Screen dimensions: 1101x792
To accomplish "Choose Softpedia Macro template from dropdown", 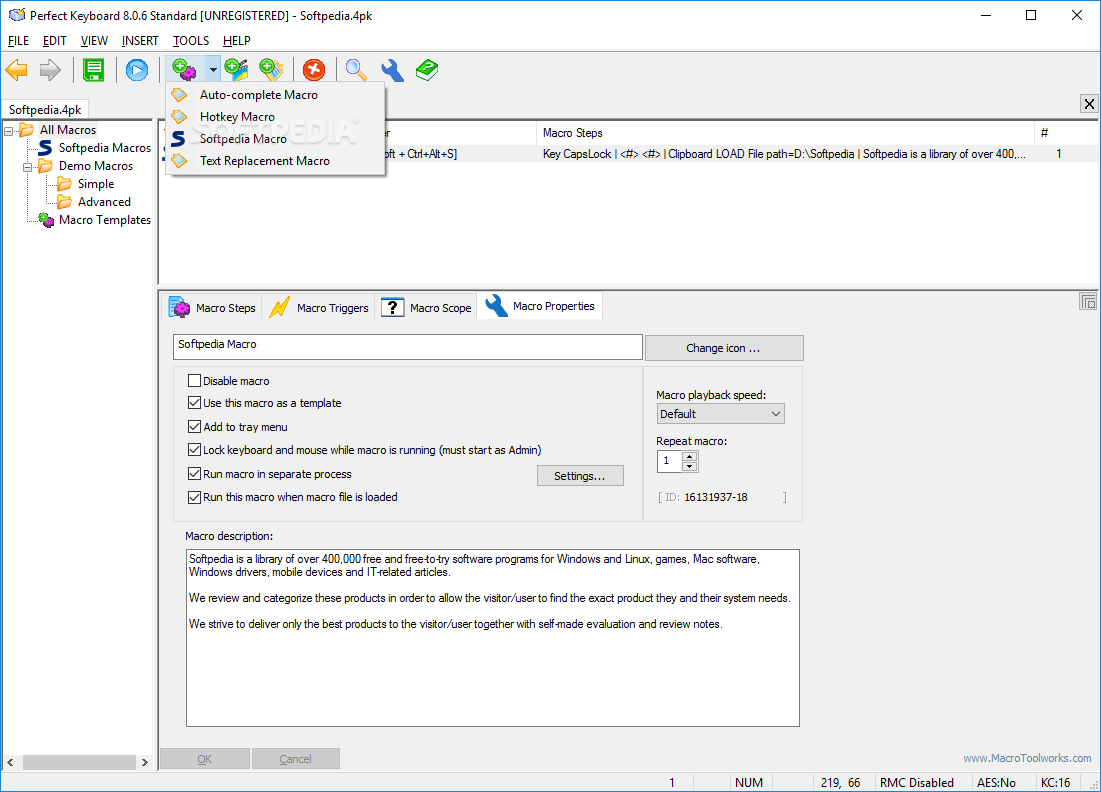I will (x=276, y=139).
